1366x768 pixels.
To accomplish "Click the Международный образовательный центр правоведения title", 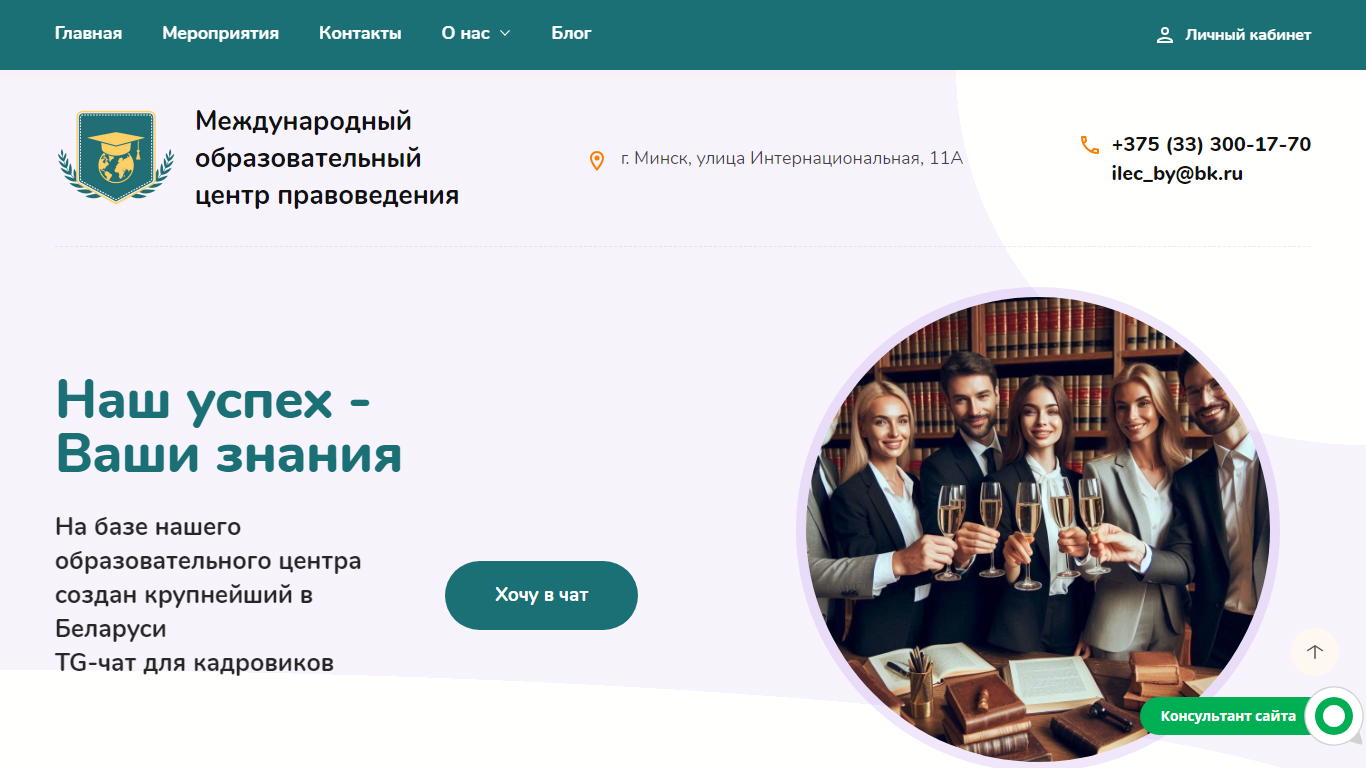I will [x=327, y=158].
